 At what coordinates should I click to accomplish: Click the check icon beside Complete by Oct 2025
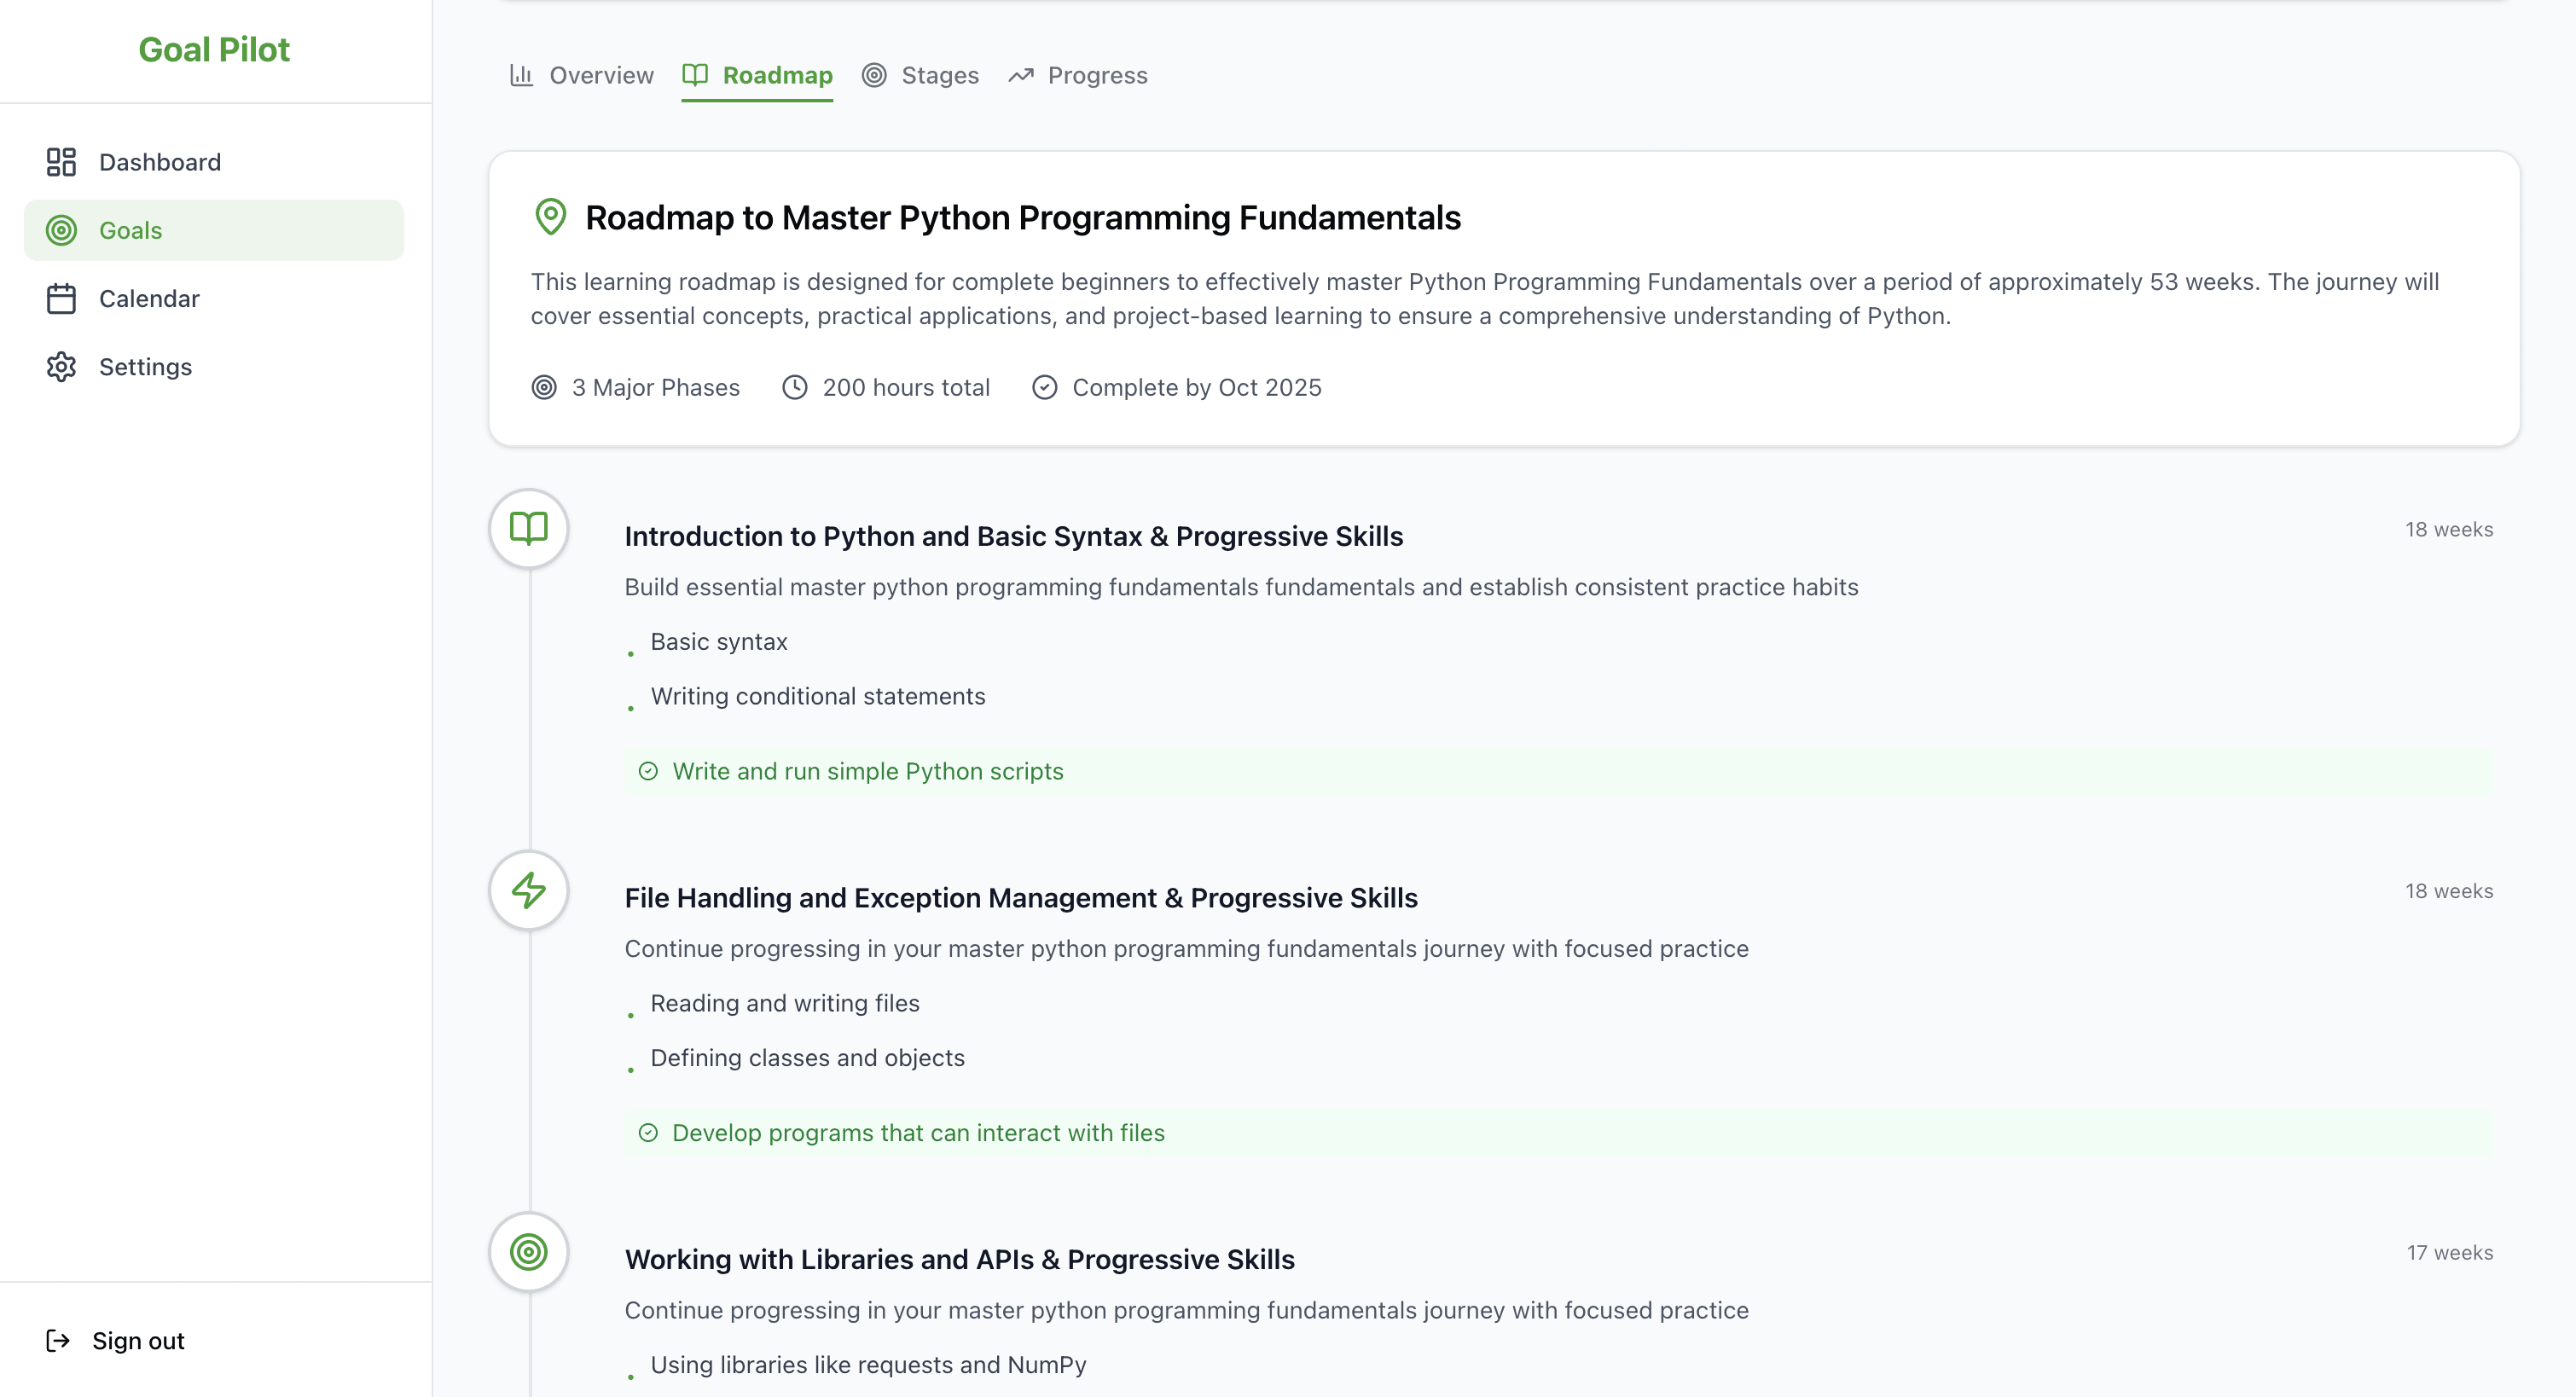(x=1045, y=387)
